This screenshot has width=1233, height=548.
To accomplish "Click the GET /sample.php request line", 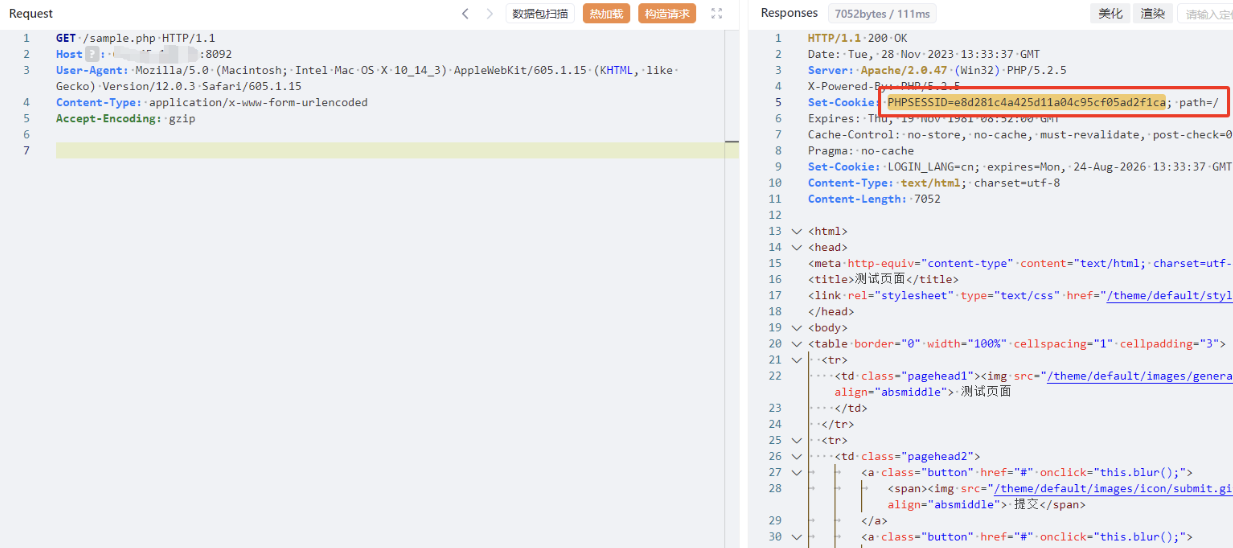I will (135, 38).
